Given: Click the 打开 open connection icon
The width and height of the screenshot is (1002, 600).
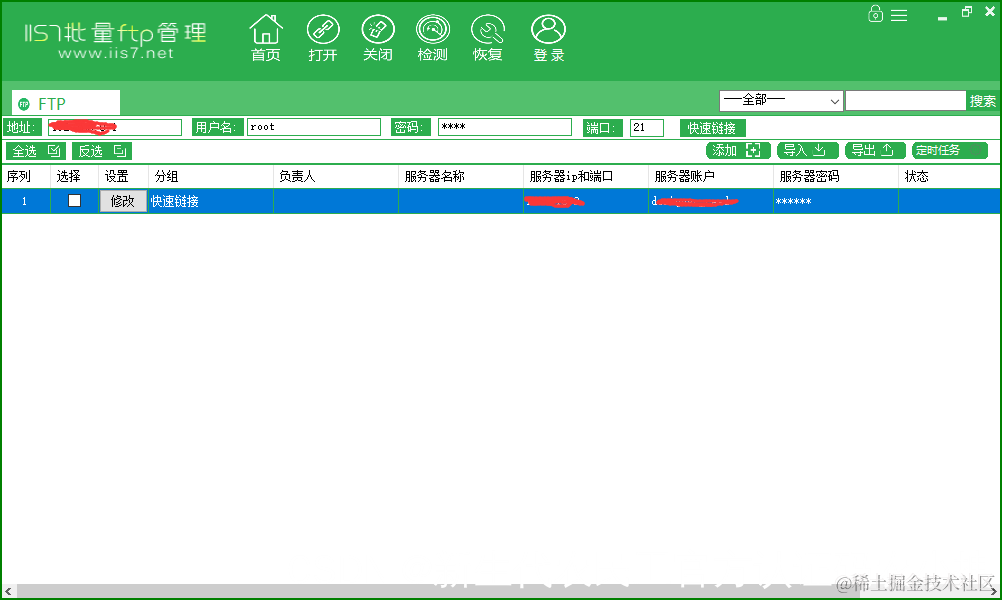Looking at the screenshot, I should point(323,38).
